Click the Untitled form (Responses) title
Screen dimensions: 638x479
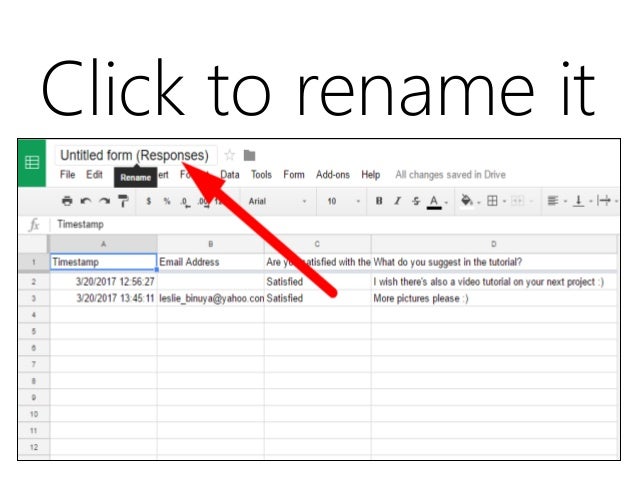pos(134,155)
